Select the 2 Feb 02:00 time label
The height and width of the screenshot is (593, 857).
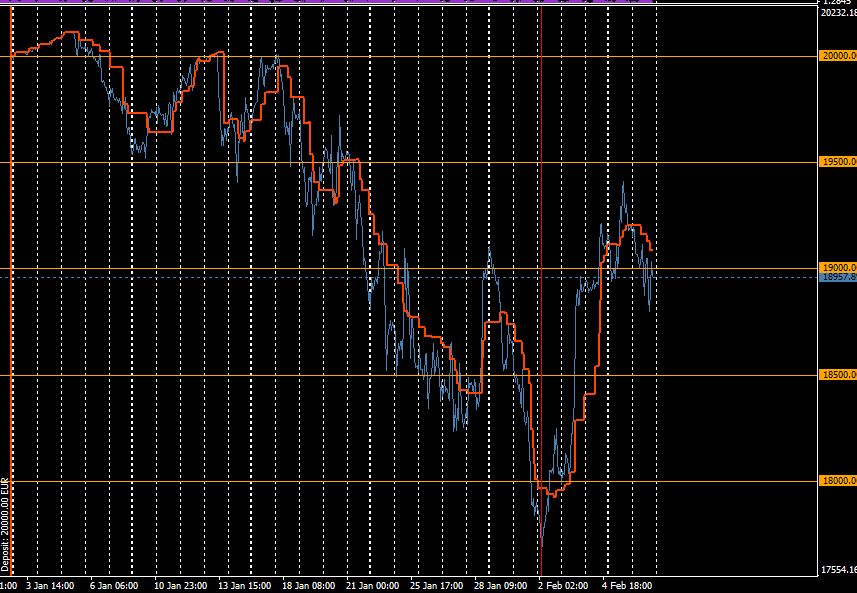[562, 585]
